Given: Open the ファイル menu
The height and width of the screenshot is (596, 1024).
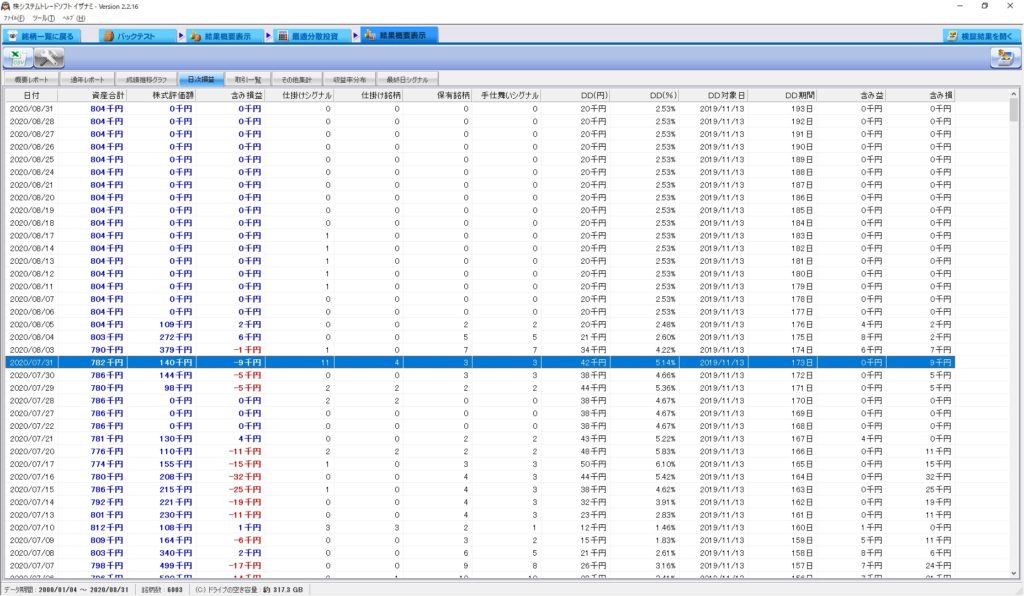Looking at the screenshot, I should pos(14,18).
